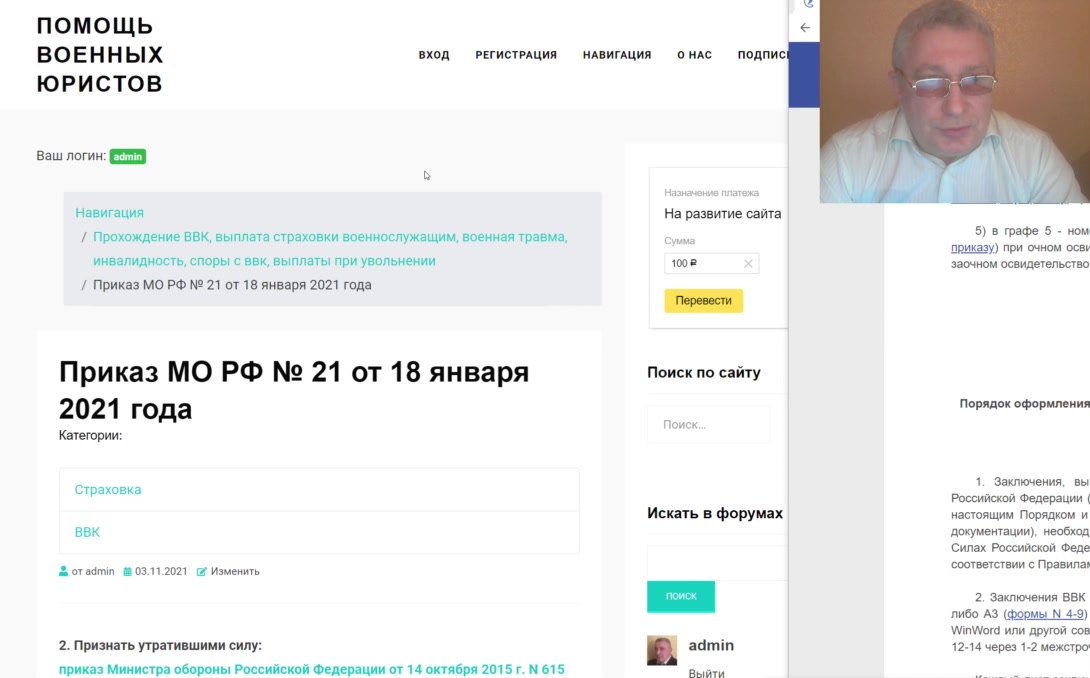Open the О НАС menu item

[x=694, y=55]
